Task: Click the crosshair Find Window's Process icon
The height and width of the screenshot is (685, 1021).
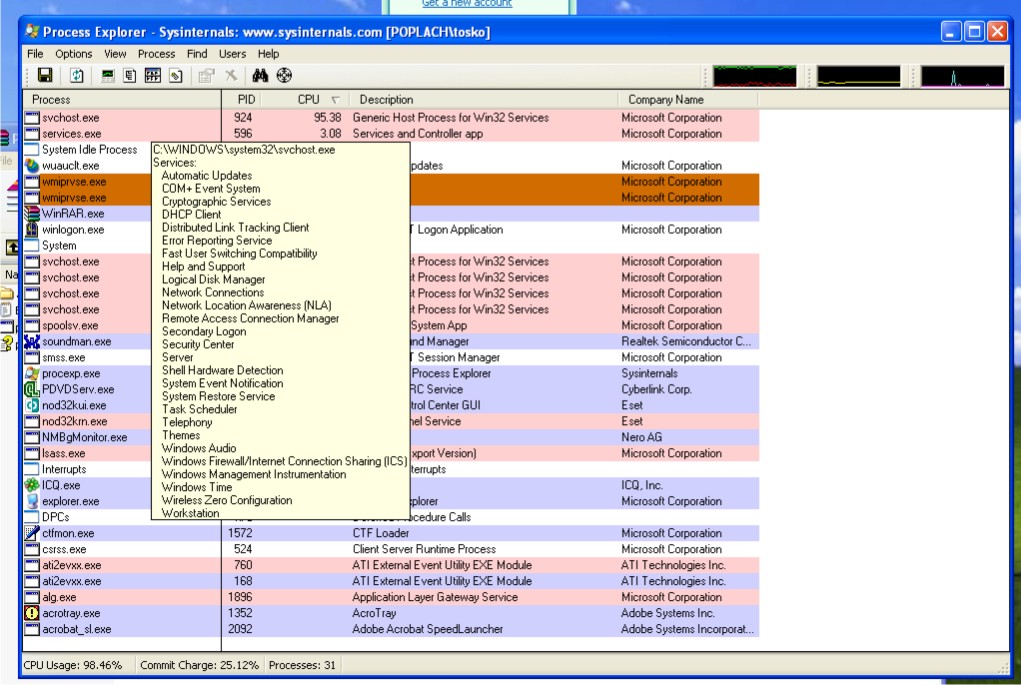Action: tap(284, 76)
